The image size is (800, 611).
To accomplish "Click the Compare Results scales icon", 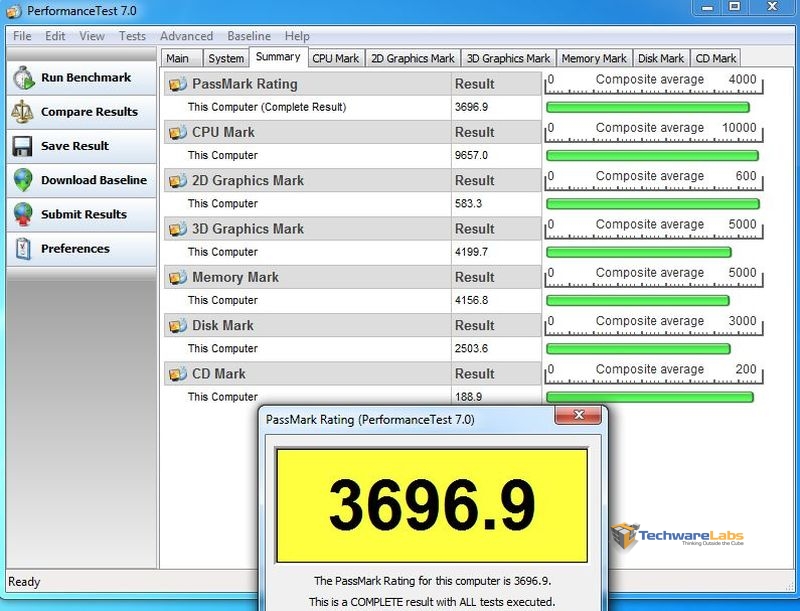I will (x=22, y=112).
